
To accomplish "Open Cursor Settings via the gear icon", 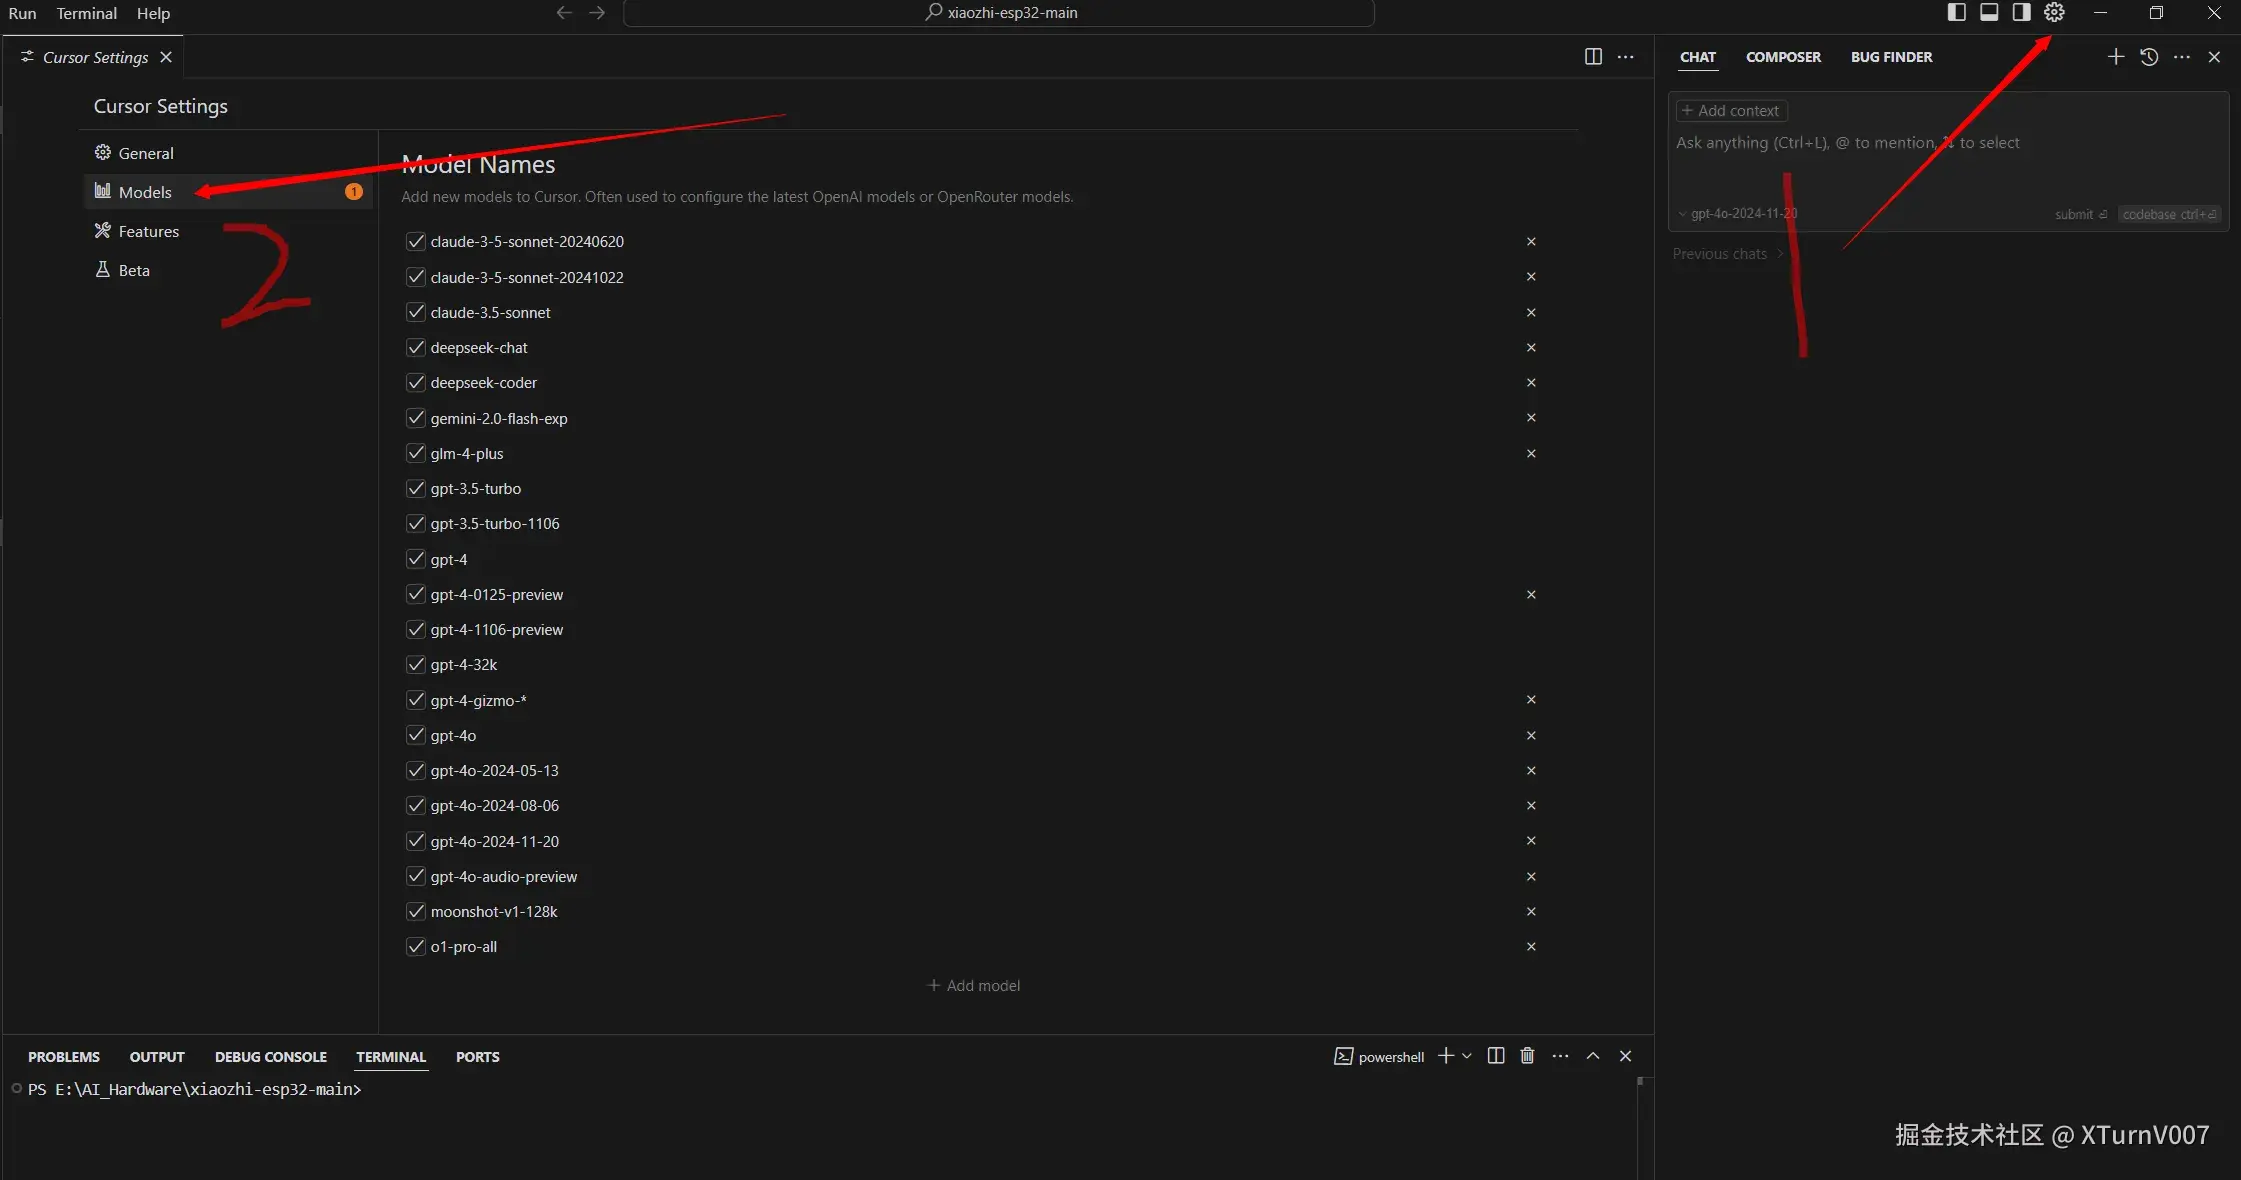I will pyautogui.click(x=2054, y=12).
